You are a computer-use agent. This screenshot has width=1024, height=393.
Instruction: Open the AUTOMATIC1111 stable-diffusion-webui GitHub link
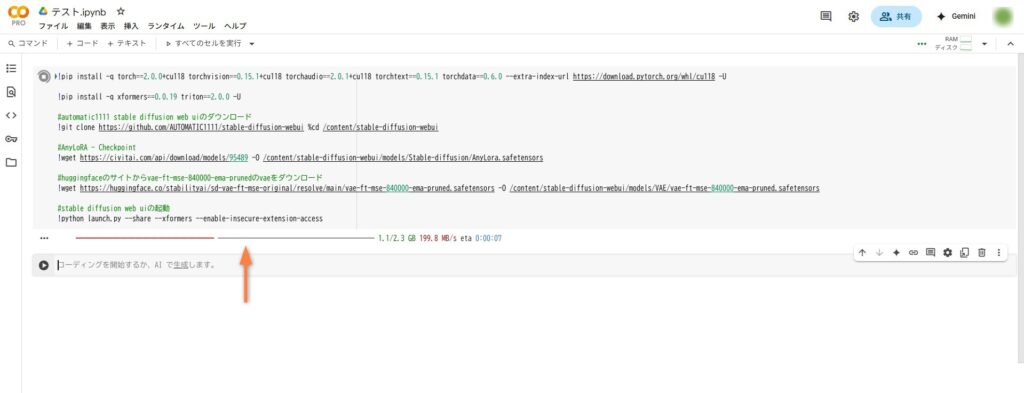point(201,127)
